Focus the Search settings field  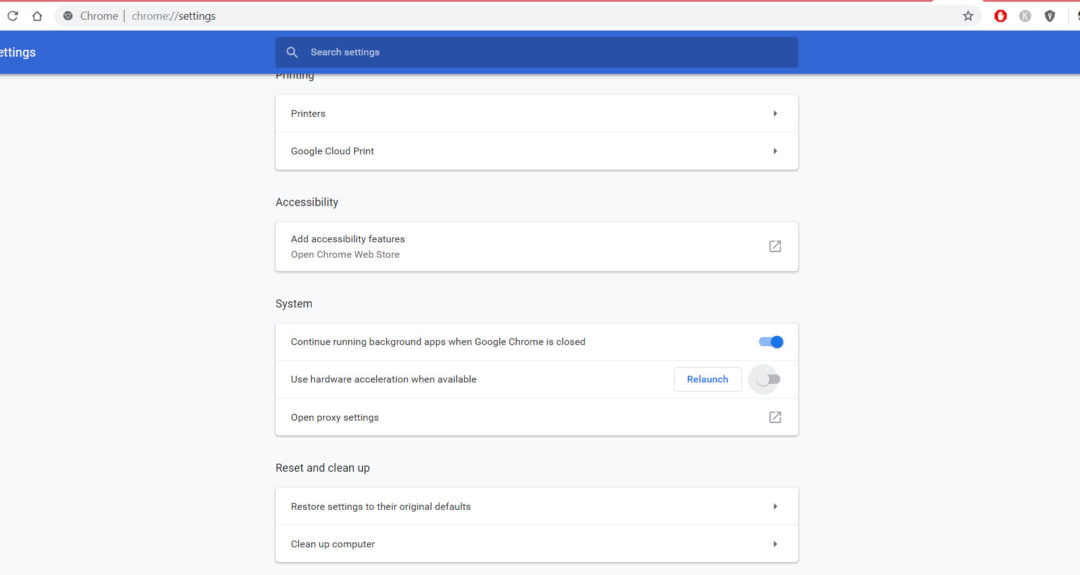pos(537,52)
